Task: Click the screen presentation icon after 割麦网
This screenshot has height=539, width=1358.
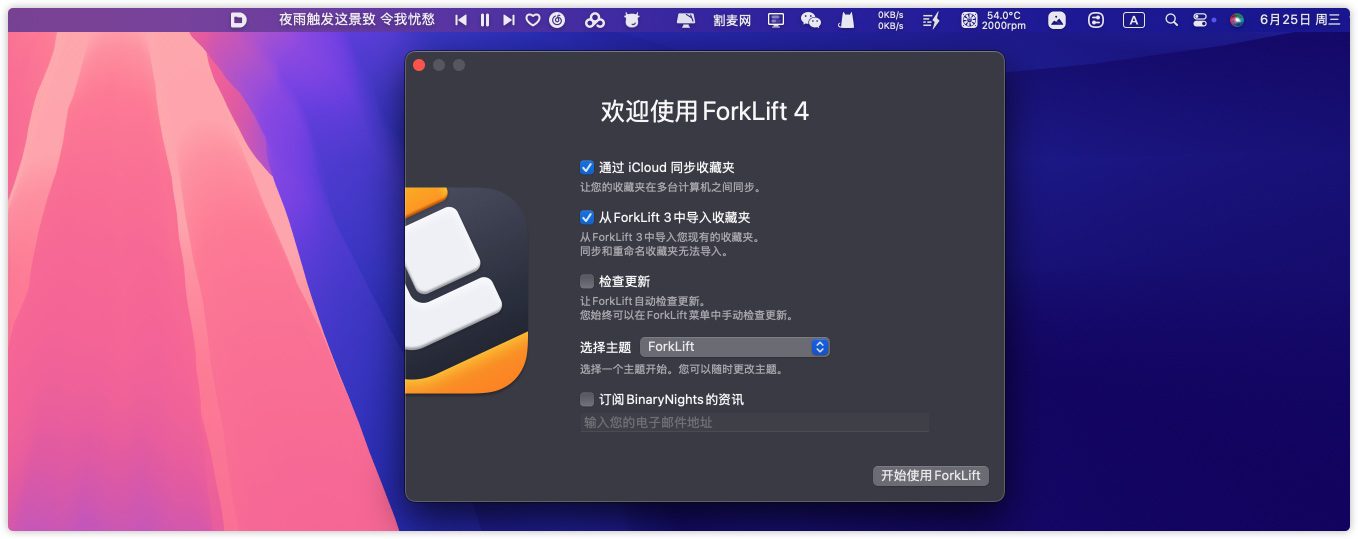Action: click(776, 20)
